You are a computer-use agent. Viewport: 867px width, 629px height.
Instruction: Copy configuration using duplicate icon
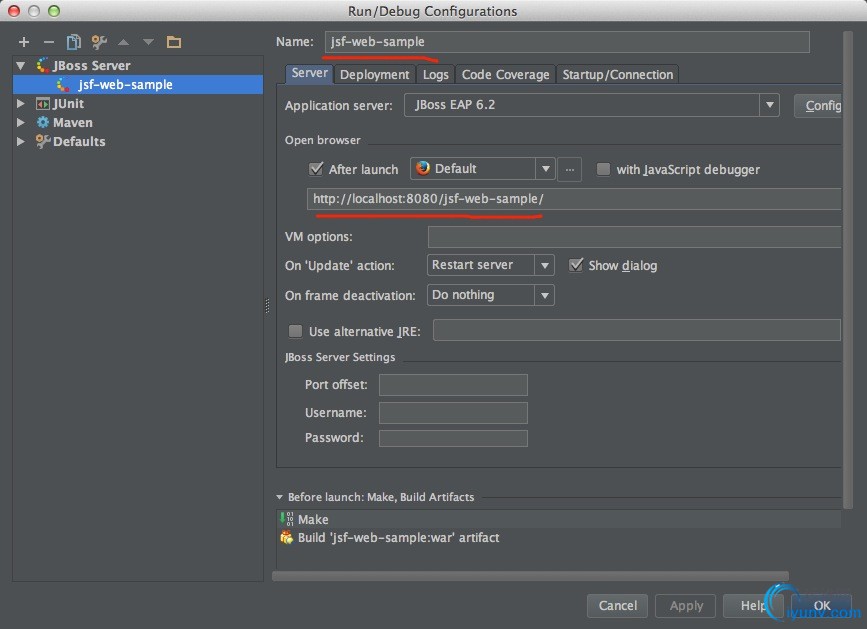[x=74, y=42]
